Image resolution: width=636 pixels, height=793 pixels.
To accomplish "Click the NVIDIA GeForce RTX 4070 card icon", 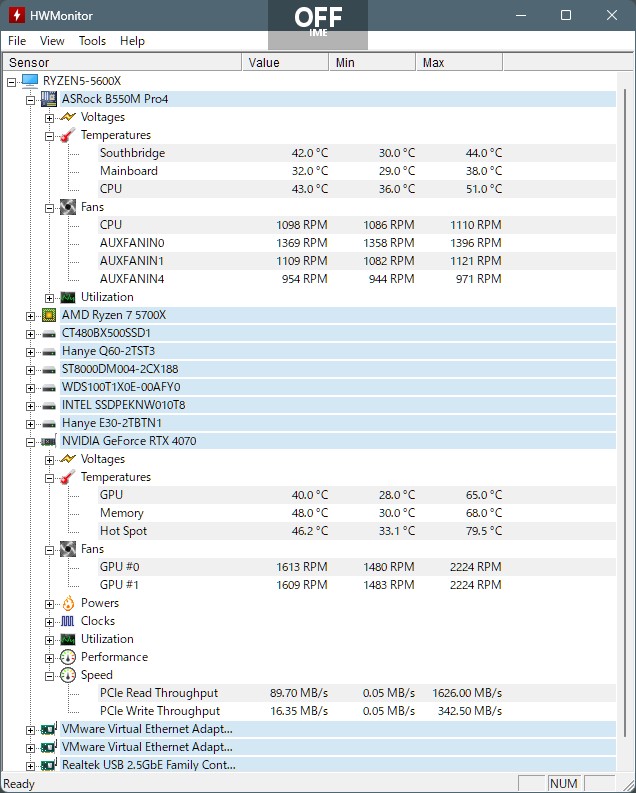I will tap(49, 441).
